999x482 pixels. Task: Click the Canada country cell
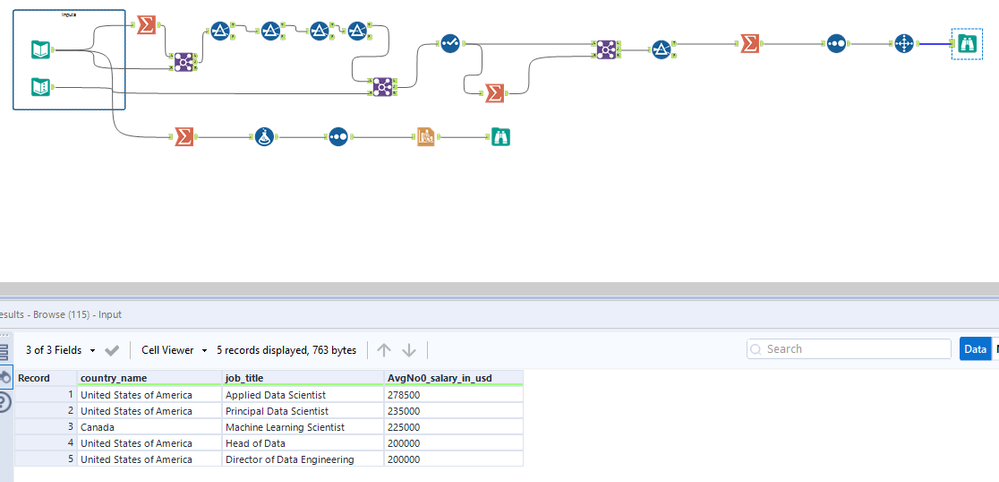150,427
